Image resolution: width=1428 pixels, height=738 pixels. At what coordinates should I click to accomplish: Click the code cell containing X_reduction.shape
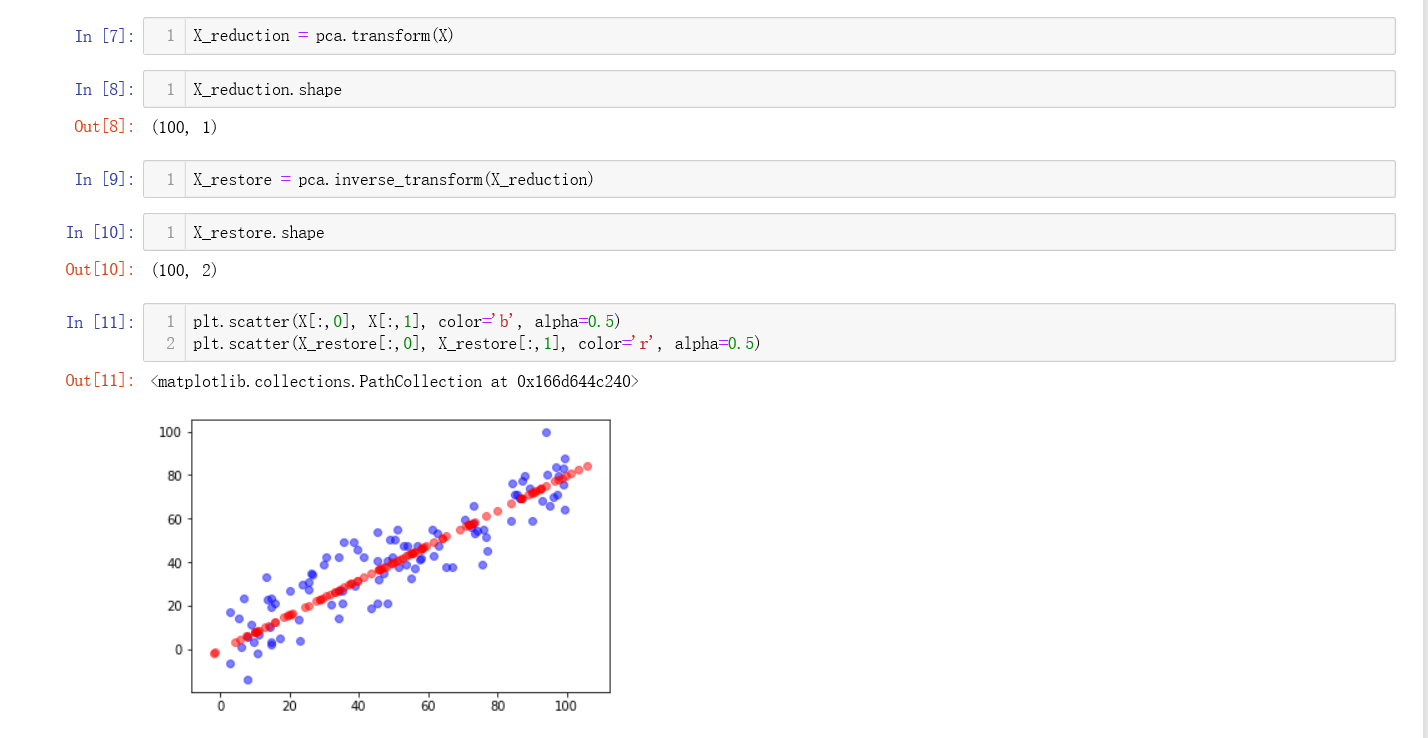click(x=768, y=89)
